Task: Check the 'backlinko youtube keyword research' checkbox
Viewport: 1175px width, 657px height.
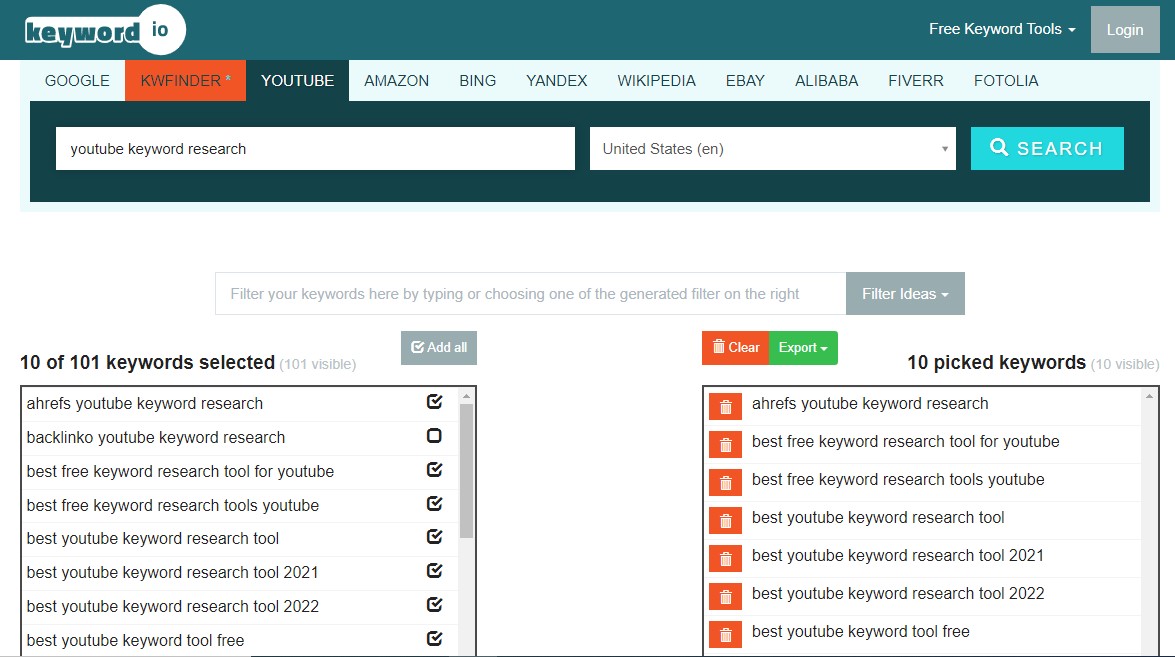Action: (x=434, y=436)
